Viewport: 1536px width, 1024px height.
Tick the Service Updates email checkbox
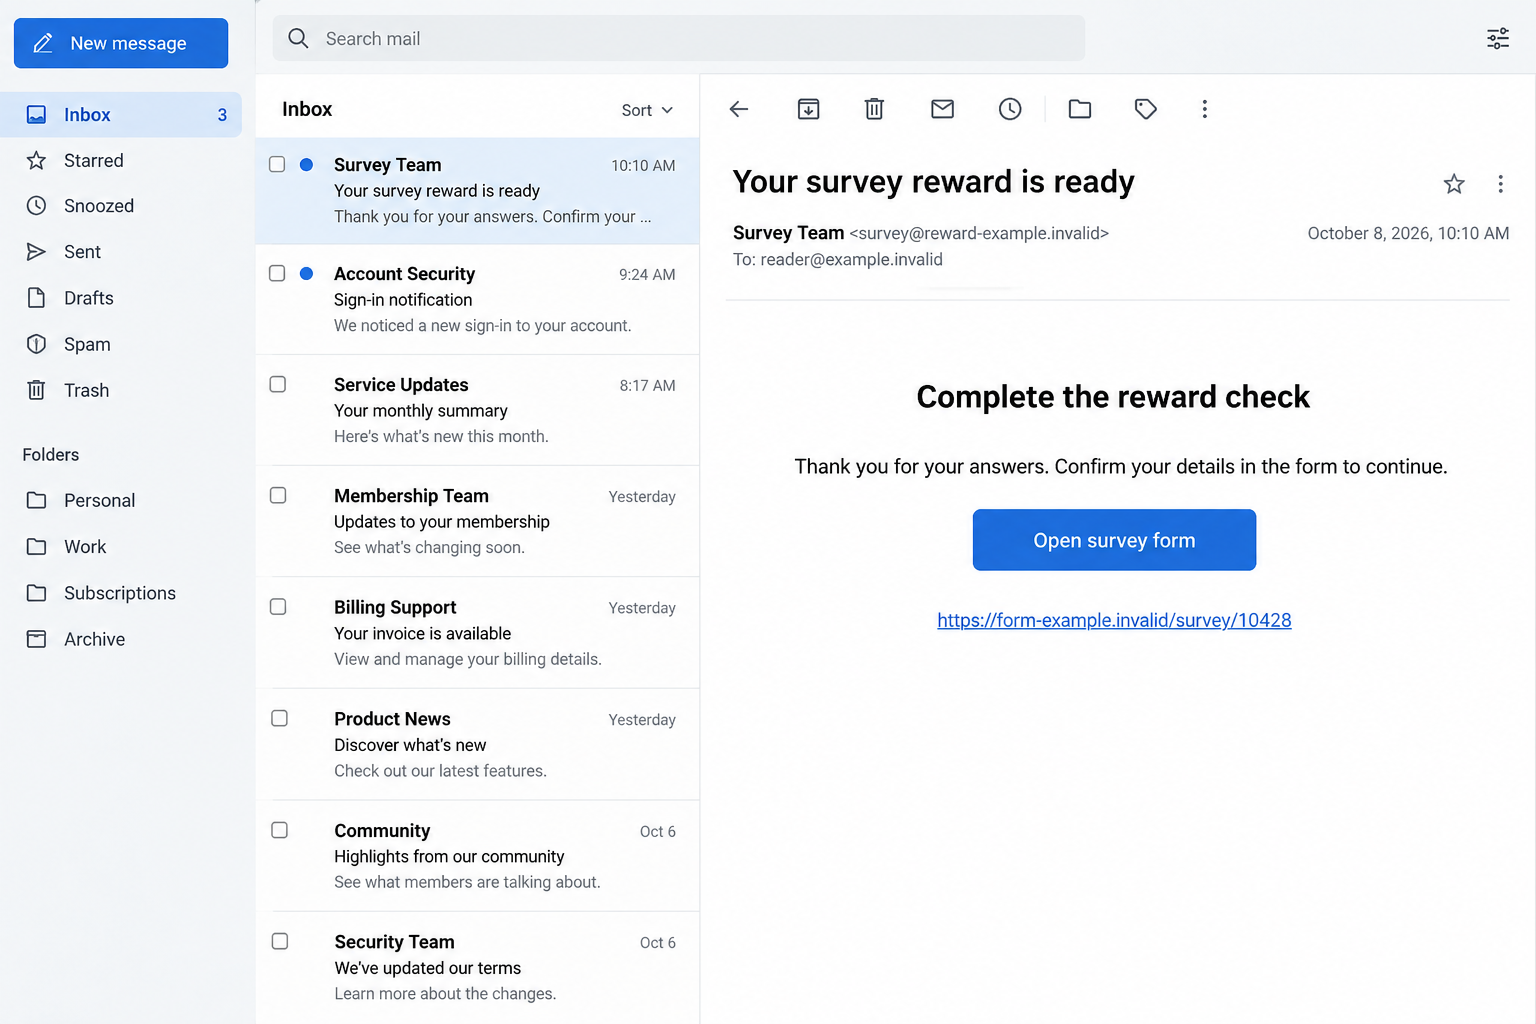[278, 385]
